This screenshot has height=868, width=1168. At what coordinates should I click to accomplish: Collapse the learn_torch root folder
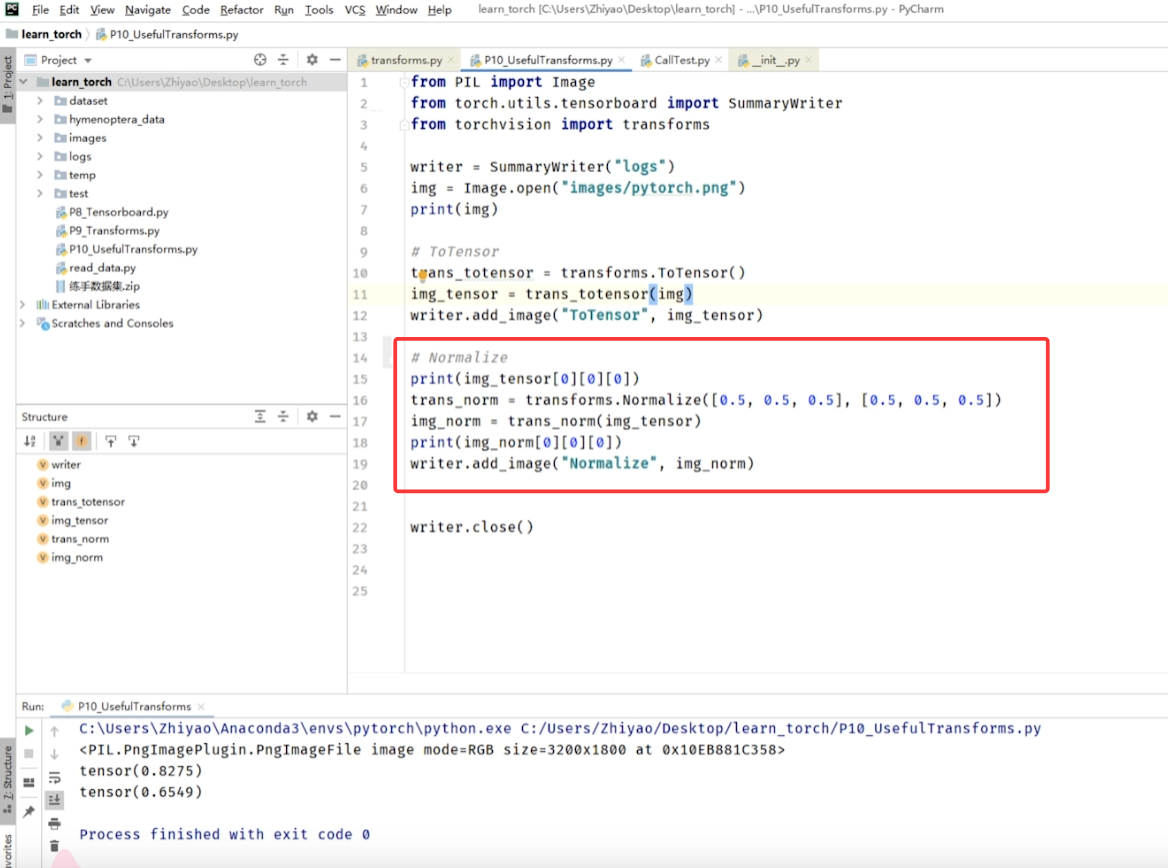click(x=24, y=82)
